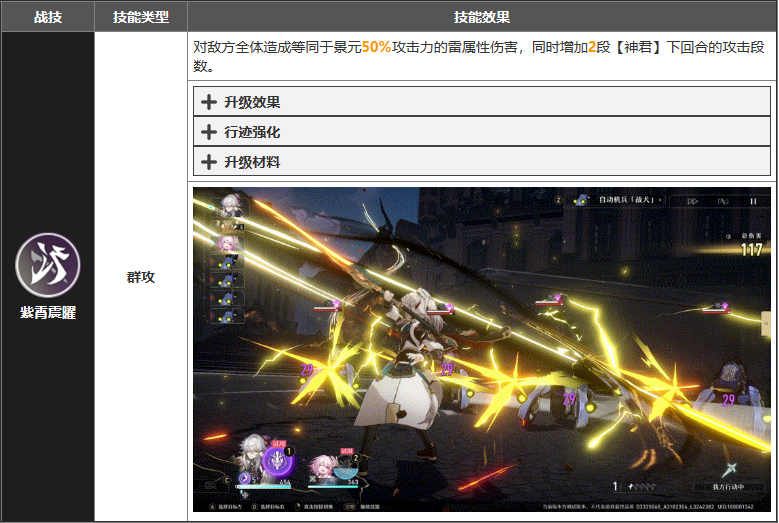Click the 我方行动中 status label
Image resolution: width=779 pixels, height=523 pixels.
point(728,487)
